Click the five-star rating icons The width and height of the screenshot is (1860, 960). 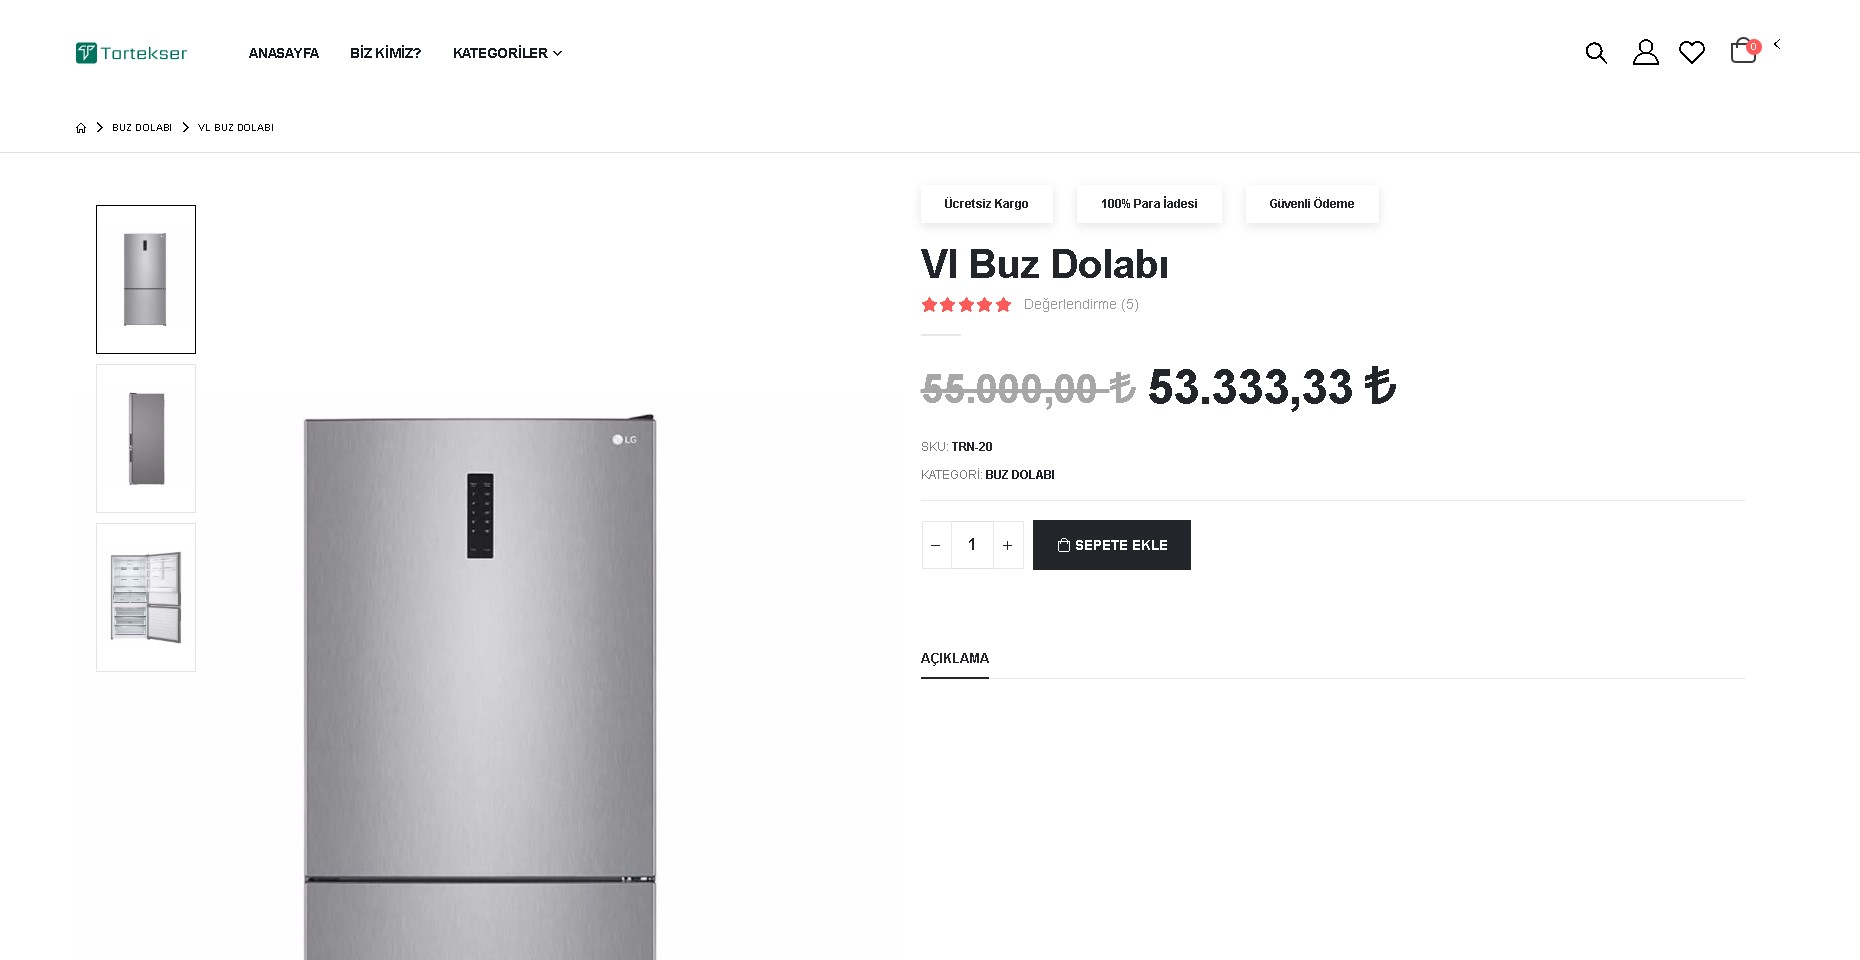tap(966, 305)
